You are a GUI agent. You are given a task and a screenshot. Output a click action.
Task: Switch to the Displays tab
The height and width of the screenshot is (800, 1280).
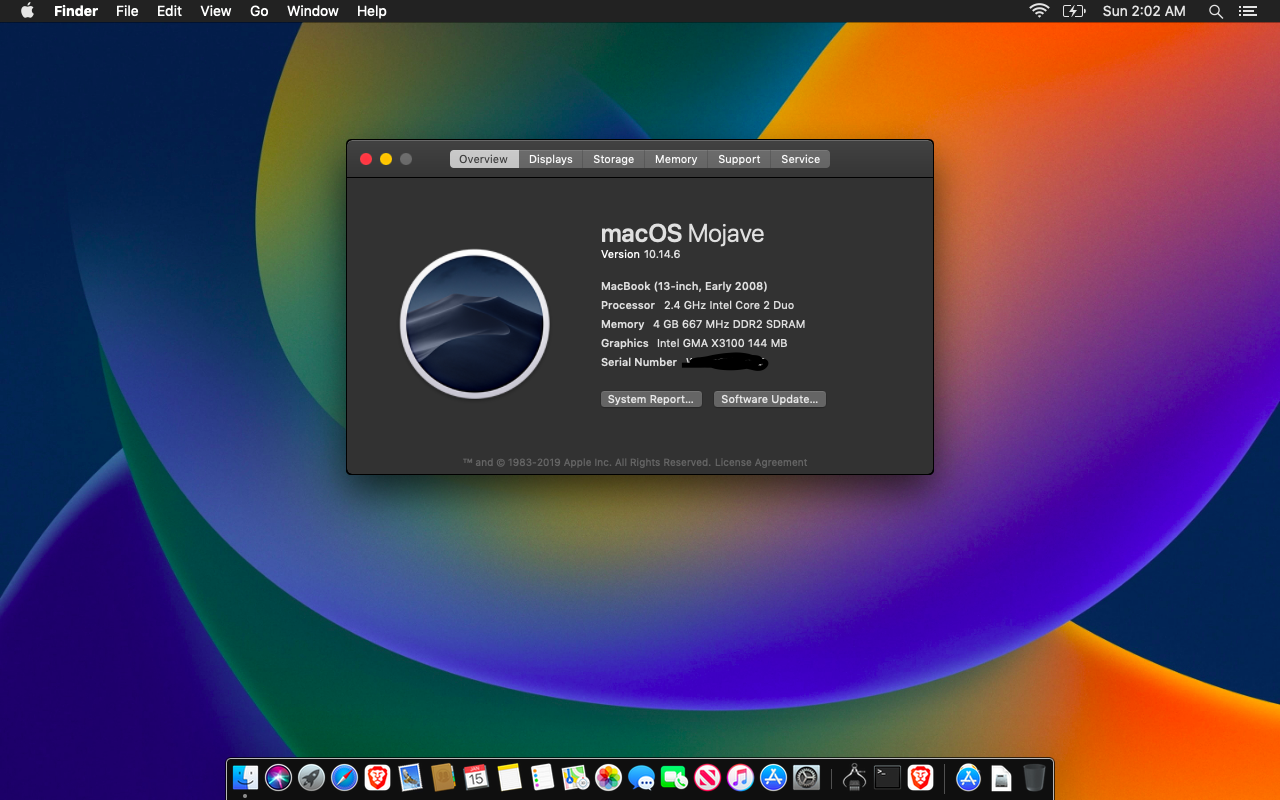point(551,159)
